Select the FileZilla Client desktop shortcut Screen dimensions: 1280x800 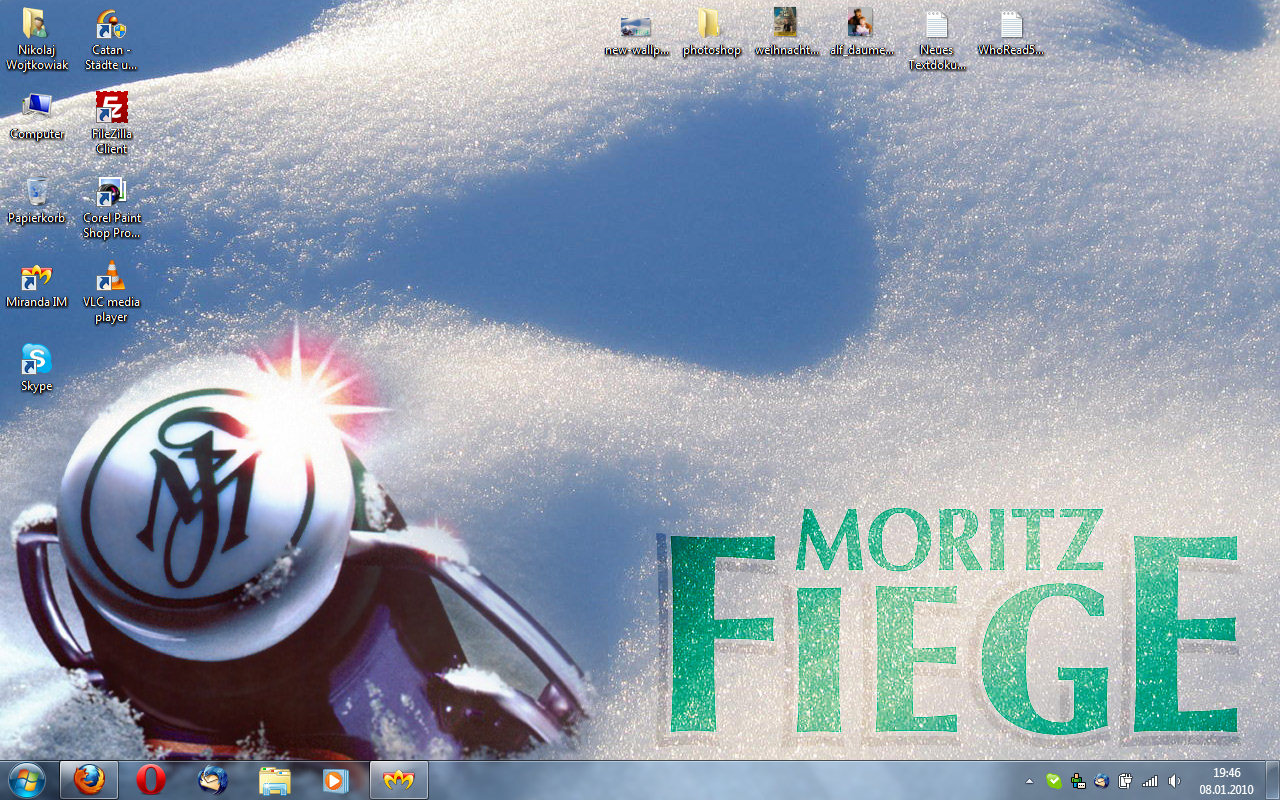(x=111, y=108)
